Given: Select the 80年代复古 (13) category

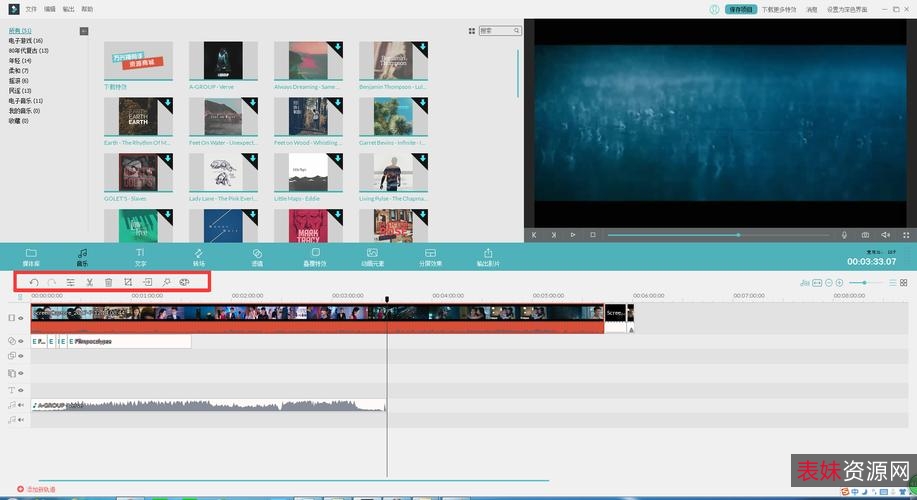Looking at the screenshot, I should tap(28, 51).
